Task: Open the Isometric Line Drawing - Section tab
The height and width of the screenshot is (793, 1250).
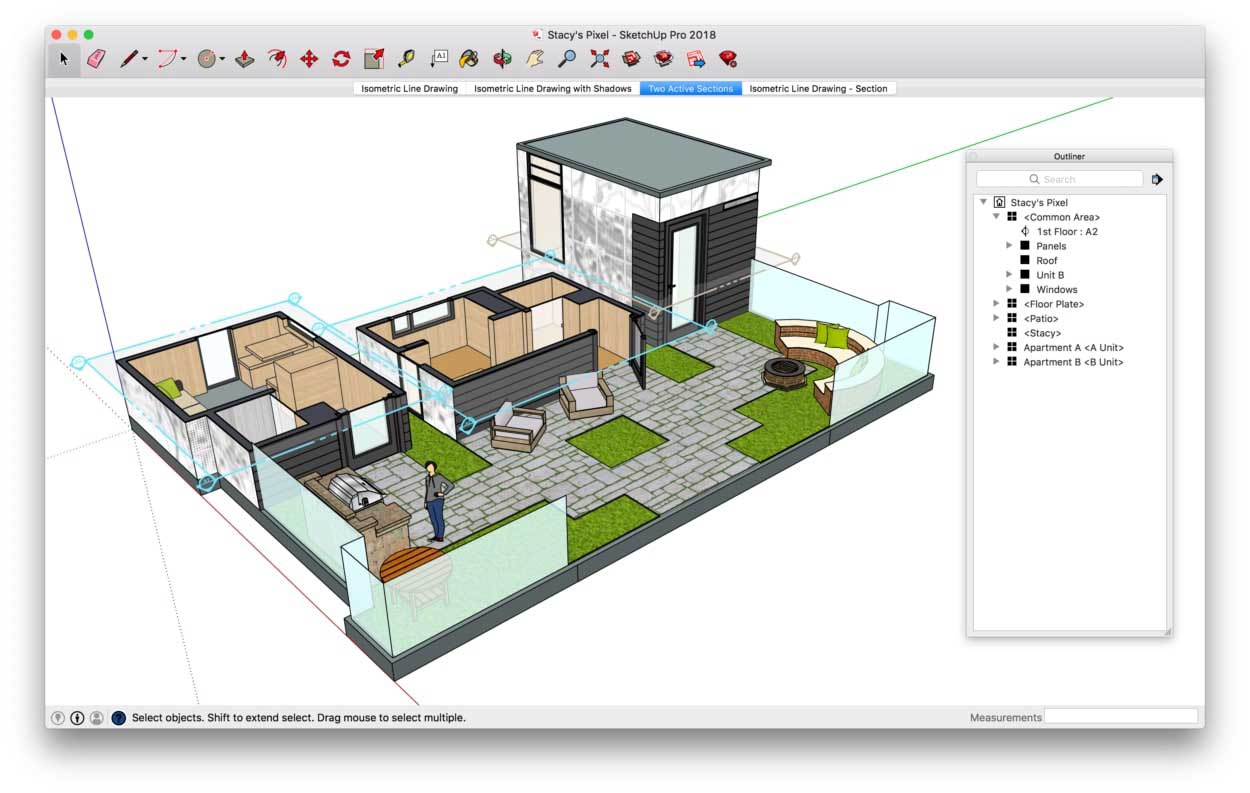Action: (x=818, y=89)
